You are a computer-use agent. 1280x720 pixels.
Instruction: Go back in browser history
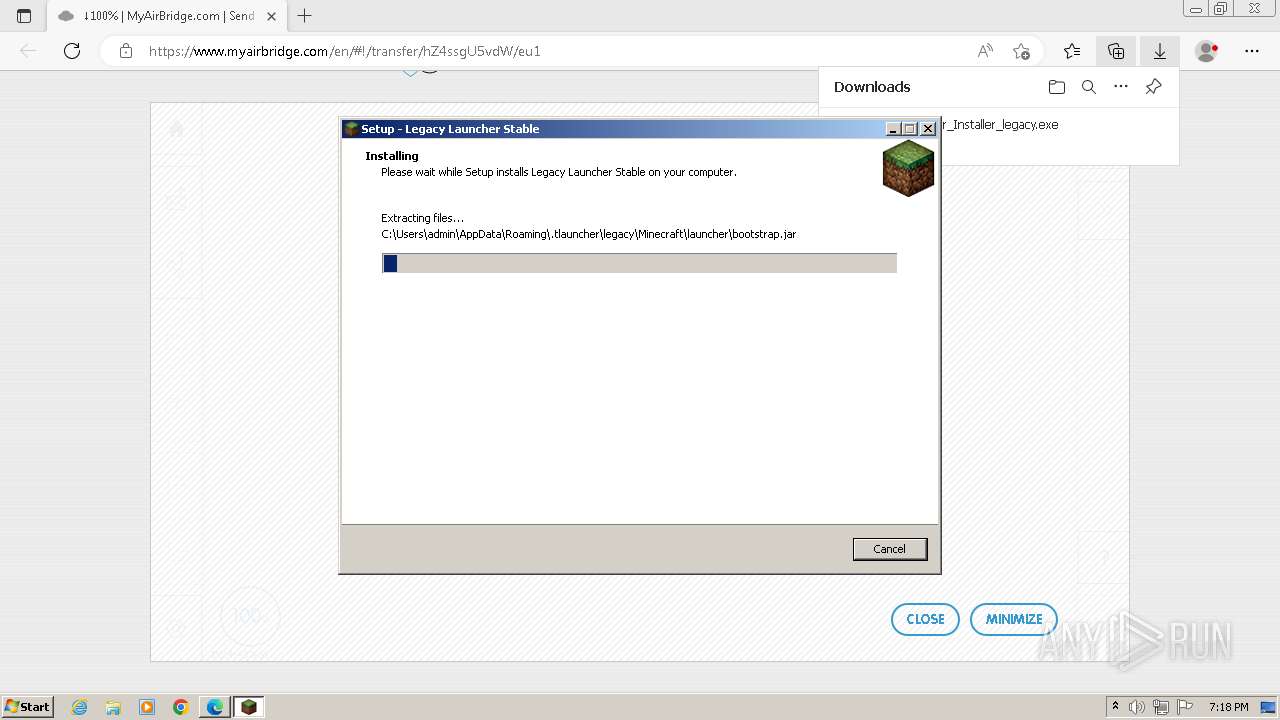click(x=28, y=51)
